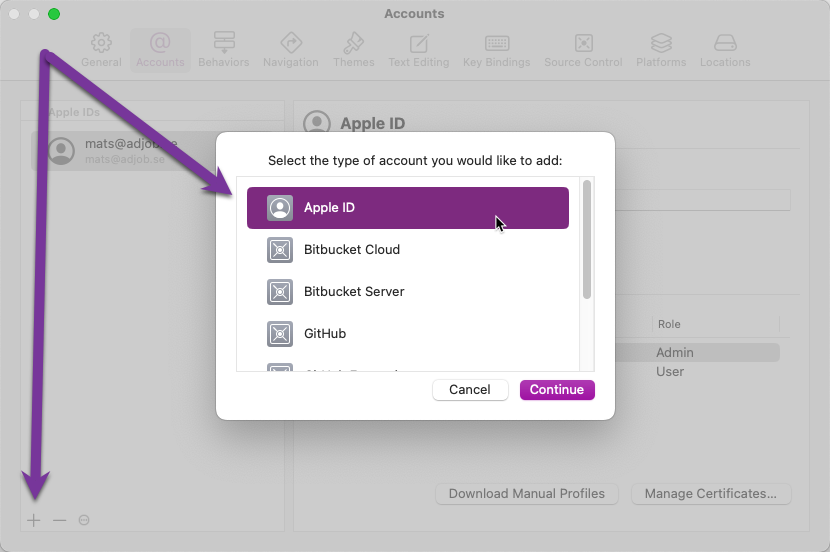Click the Bitbucket Server source control icon
Viewport: 830px width, 552px height.
coord(279,292)
